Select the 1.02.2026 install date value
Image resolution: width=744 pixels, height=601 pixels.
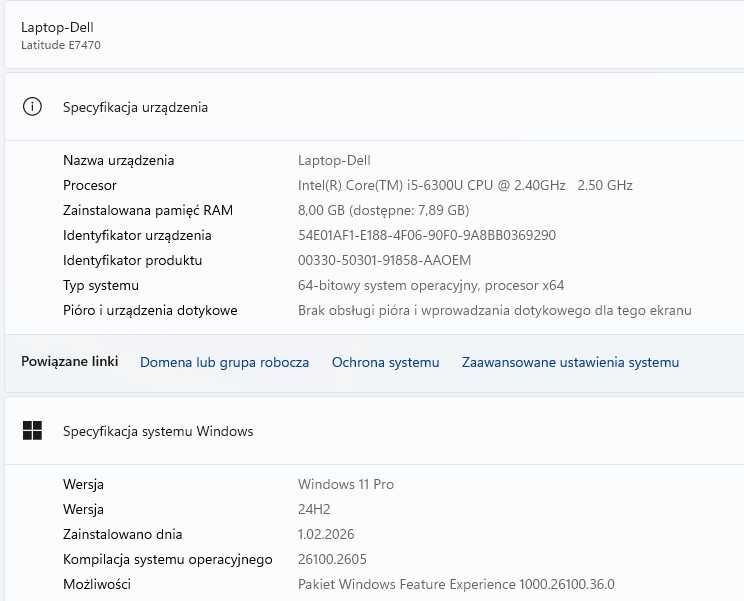[326, 534]
